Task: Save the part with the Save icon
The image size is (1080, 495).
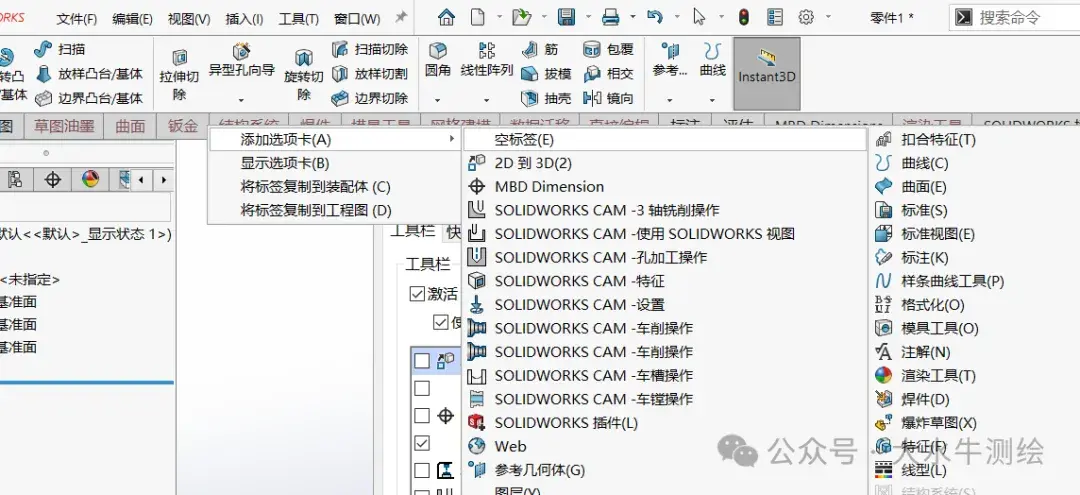Action: point(566,17)
